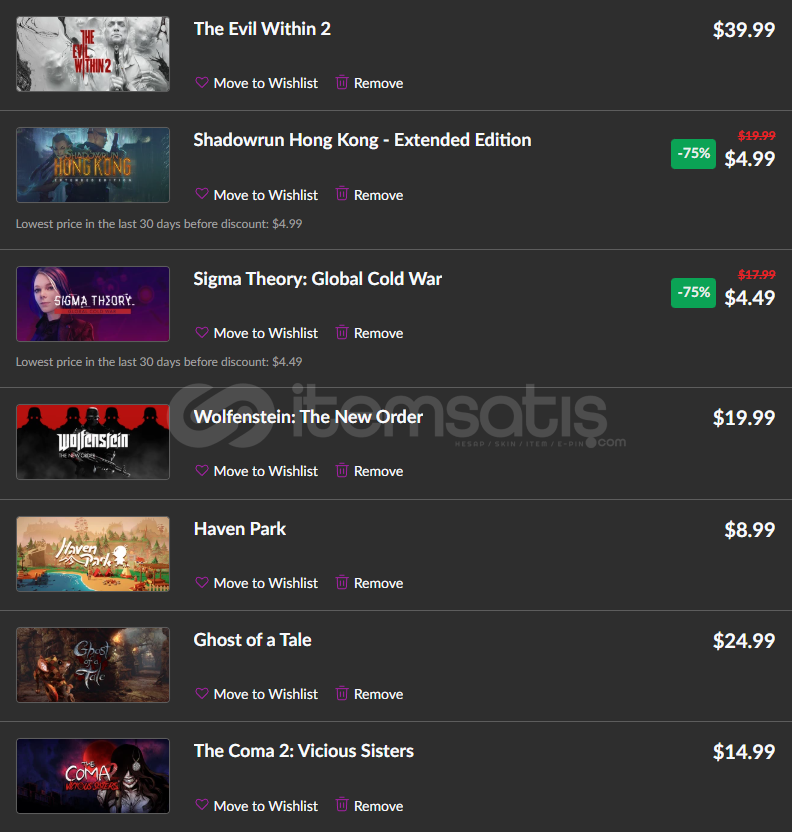This screenshot has width=792, height=832.
Task: Open the Ghost of a Tale title link
Action: [x=253, y=640]
